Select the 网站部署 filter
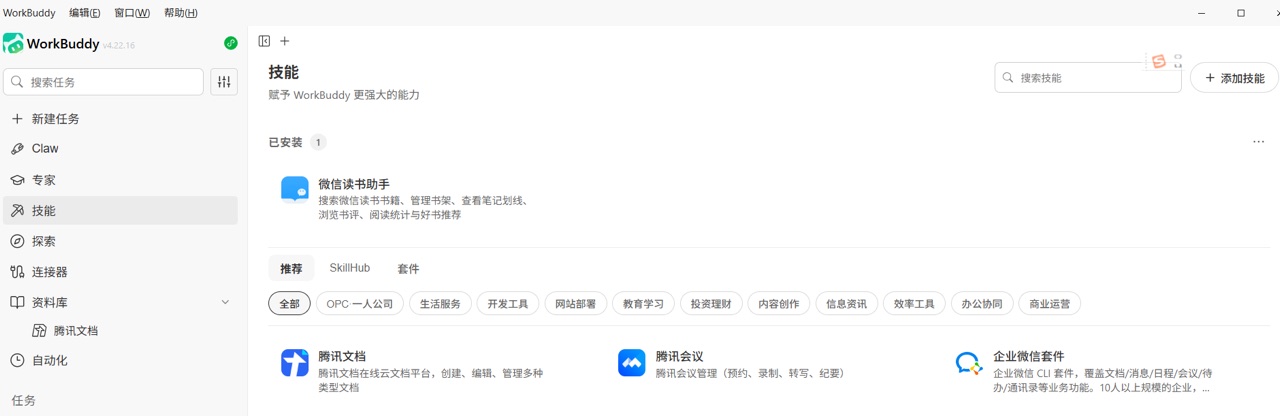Viewport: 1280px width, 416px height. [x=576, y=304]
